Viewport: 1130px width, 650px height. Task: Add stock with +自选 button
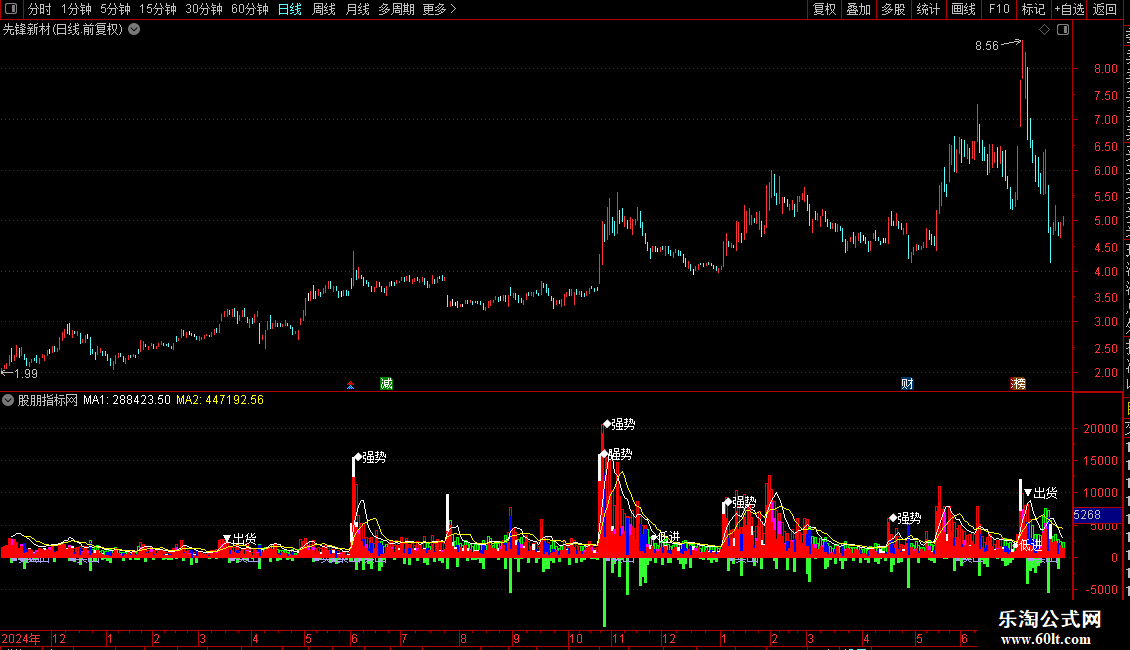point(1069,9)
